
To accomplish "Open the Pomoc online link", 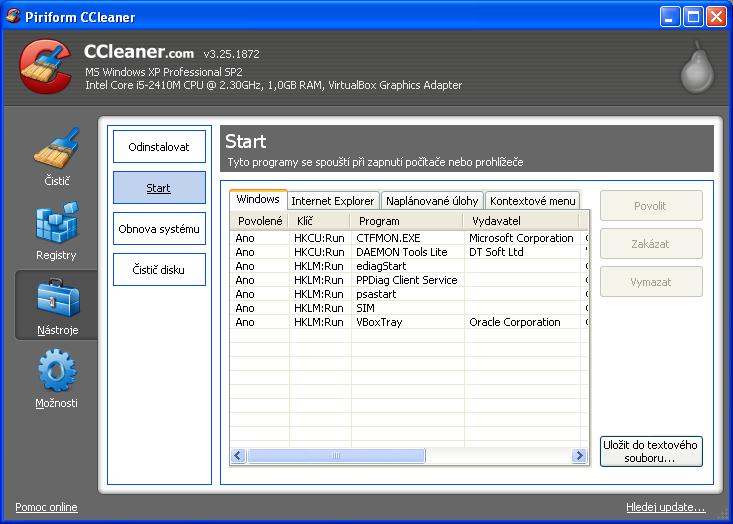I will [x=46, y=507].
